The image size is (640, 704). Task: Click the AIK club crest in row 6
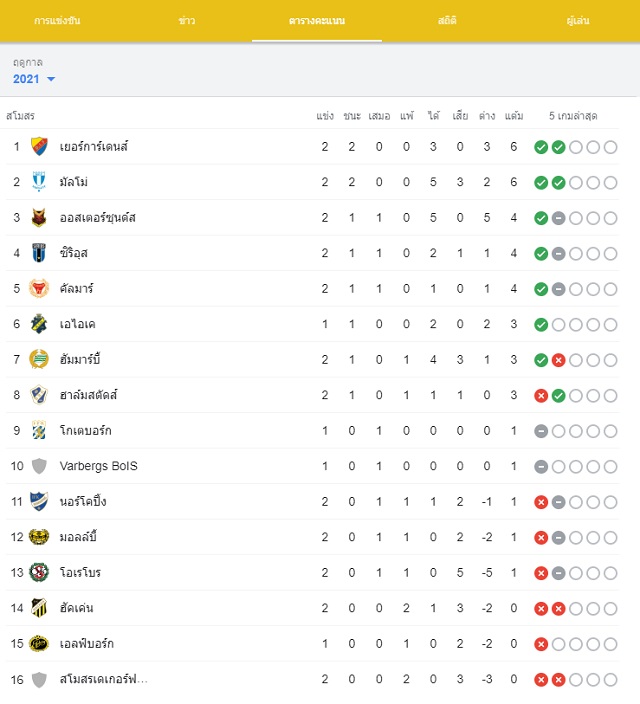39,324
